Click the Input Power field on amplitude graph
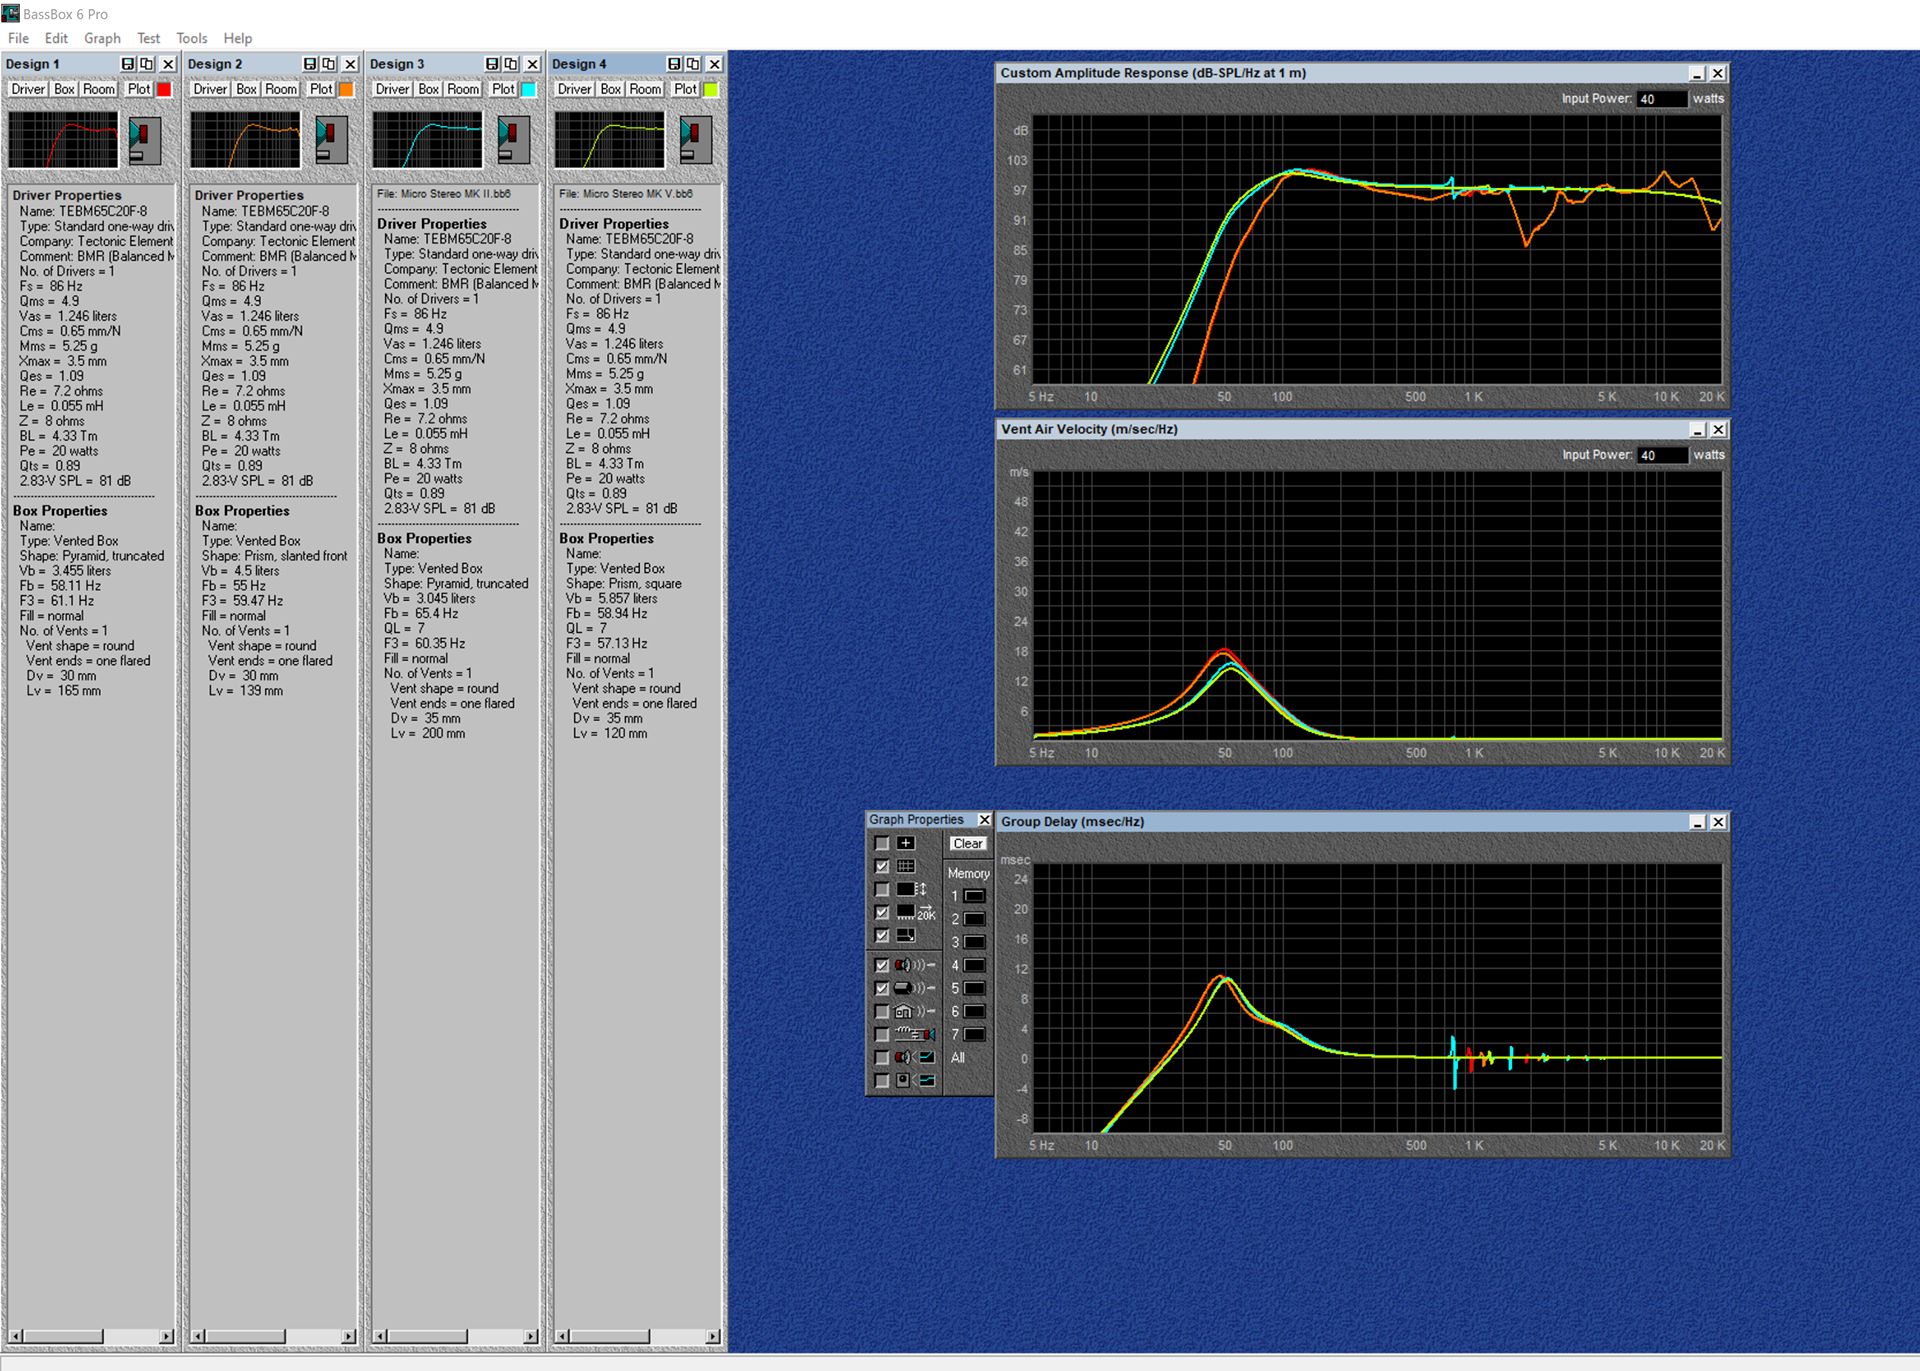Image resolution: width=1920 pixels, height=1371 pixels. (1661, 99)
